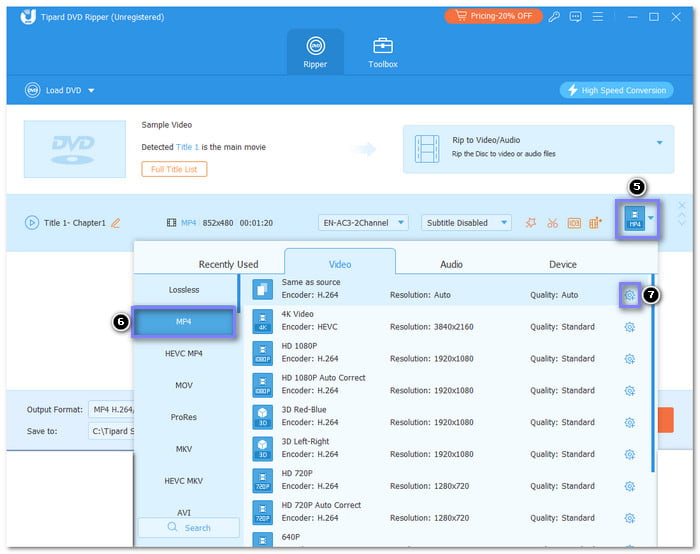Click the enhance video icon
Viewport: 700px width, 554px height.
coord(595,222)
